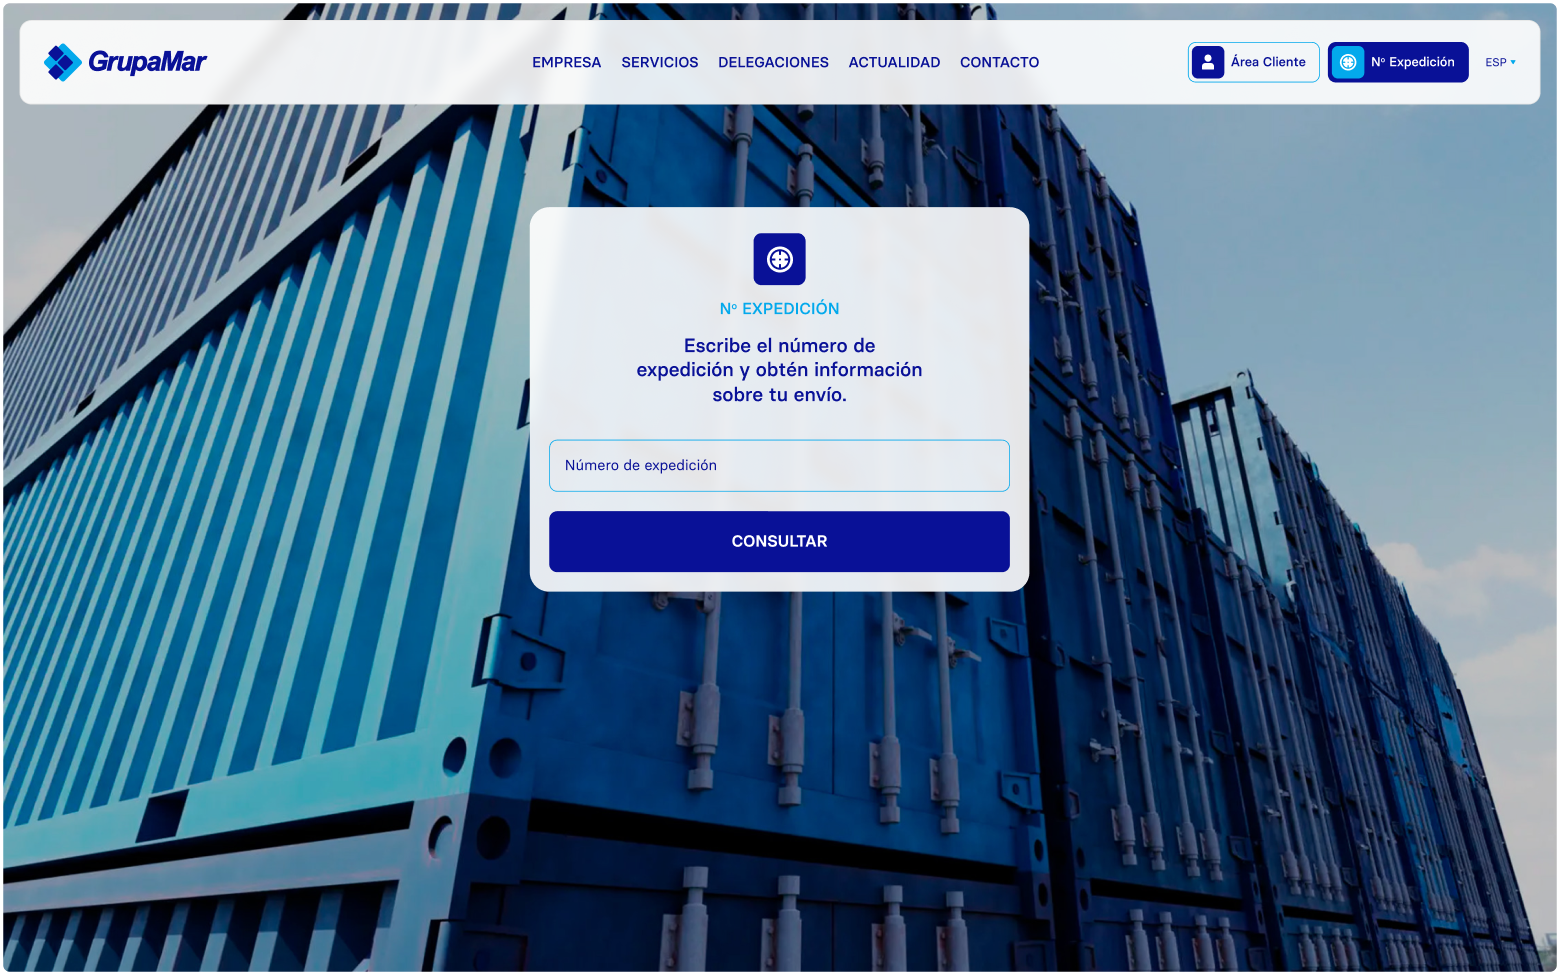Open the ACTUALIDAD page
Image resolution: width=1560 pixels, height=975 pixels.
(894, 62)
